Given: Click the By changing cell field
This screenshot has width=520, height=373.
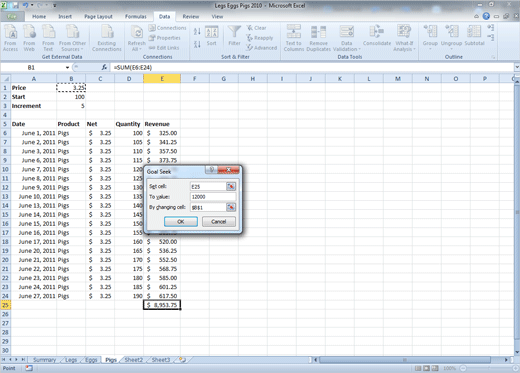Looking at the screenshot, I should (208, 207).
